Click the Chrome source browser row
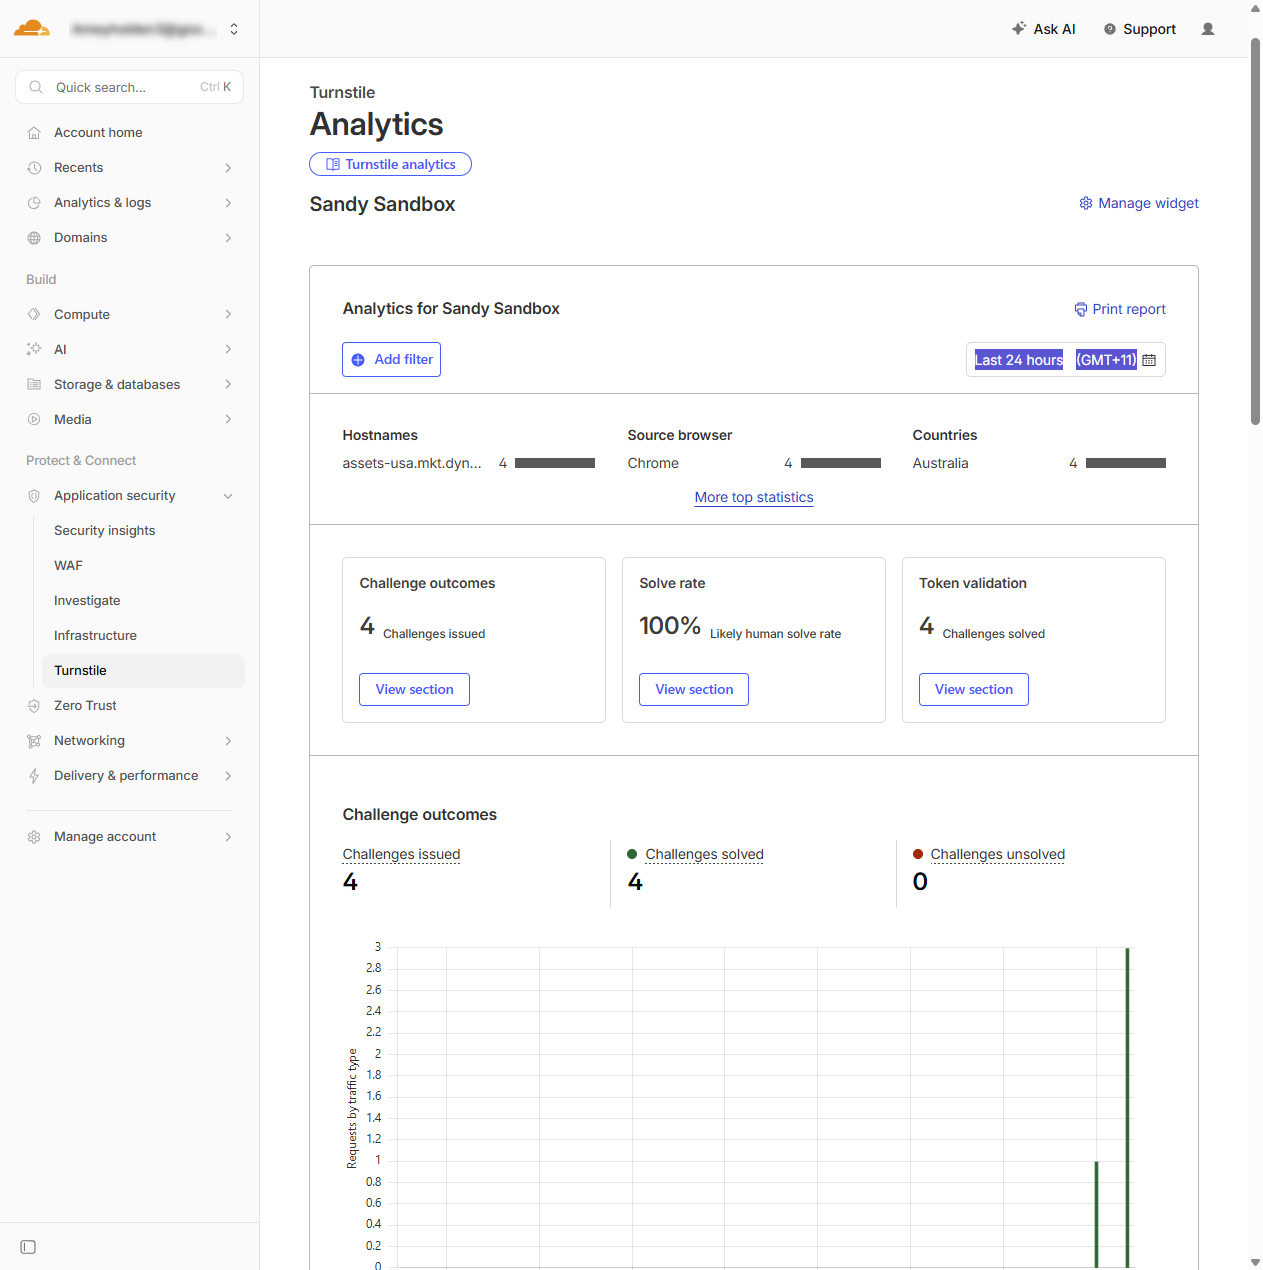1263x1270 pixels. coord(754,463)
